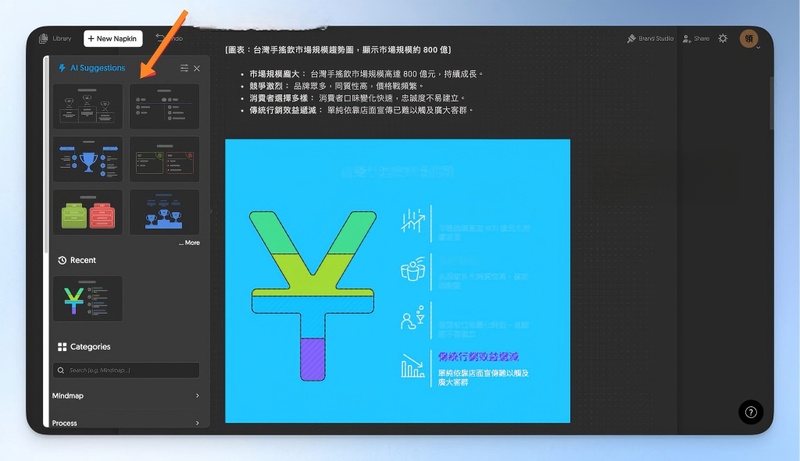Expand the Mindmap category
Image resolution: width=800 pixels, height=461 pixels.
126,396
